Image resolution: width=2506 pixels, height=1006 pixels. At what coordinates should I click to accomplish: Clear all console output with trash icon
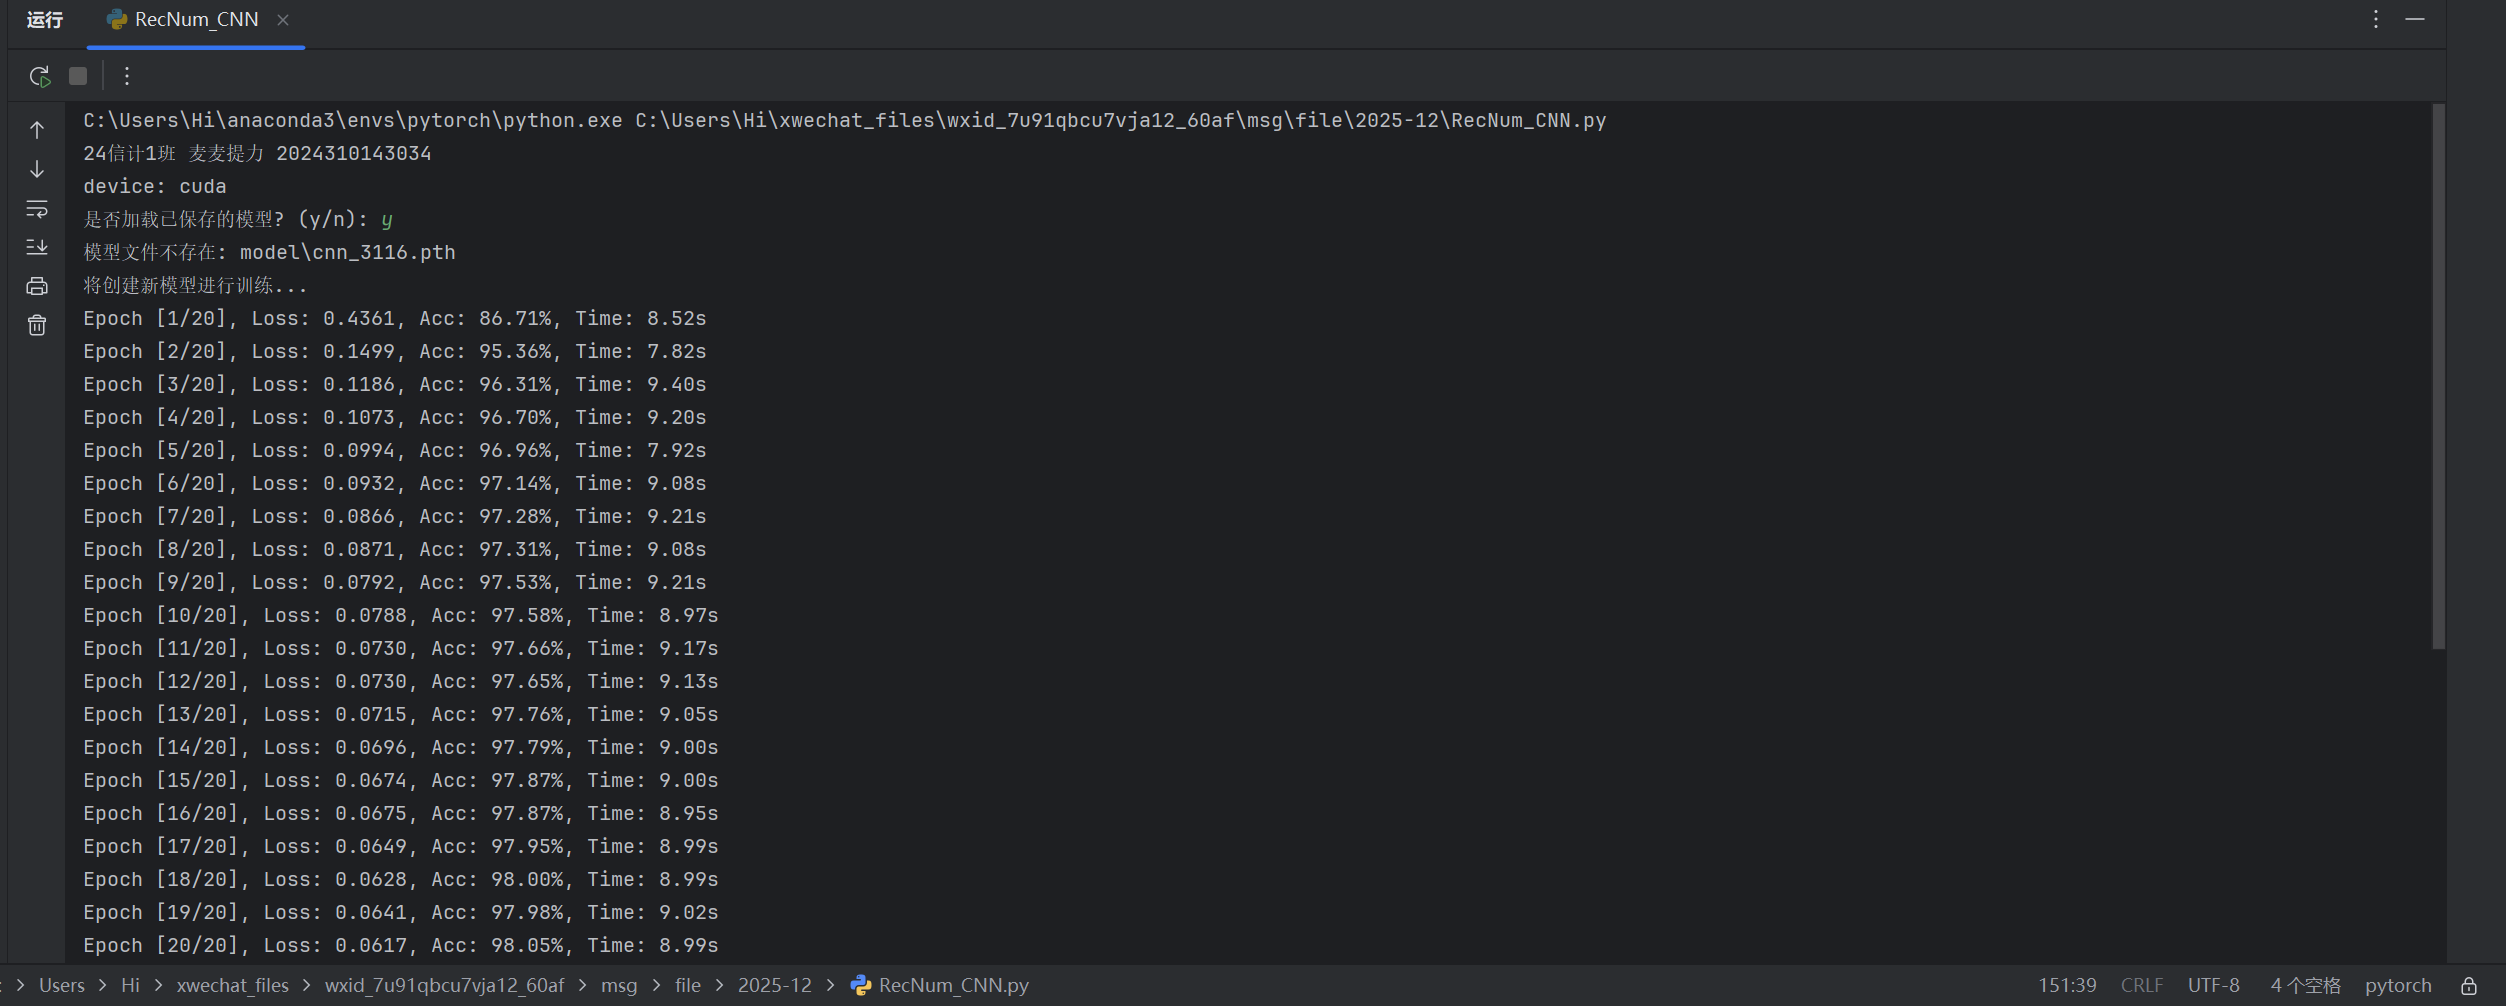pos(37,325)
